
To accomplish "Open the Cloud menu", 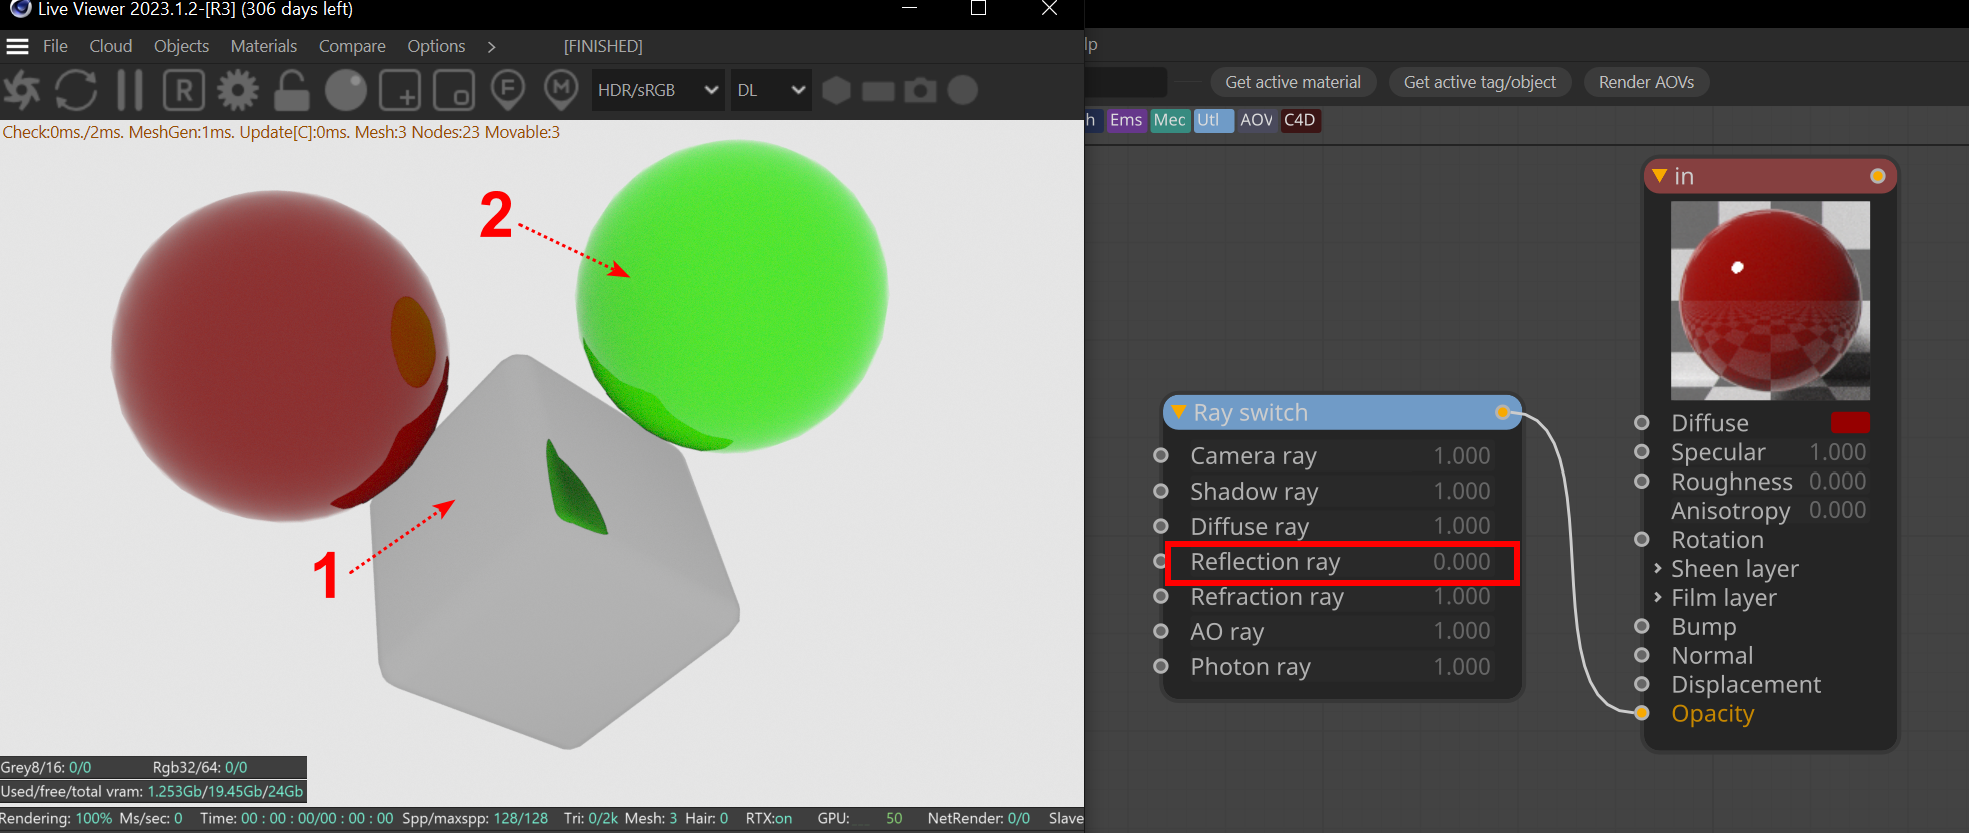I will tap(110, 46).
